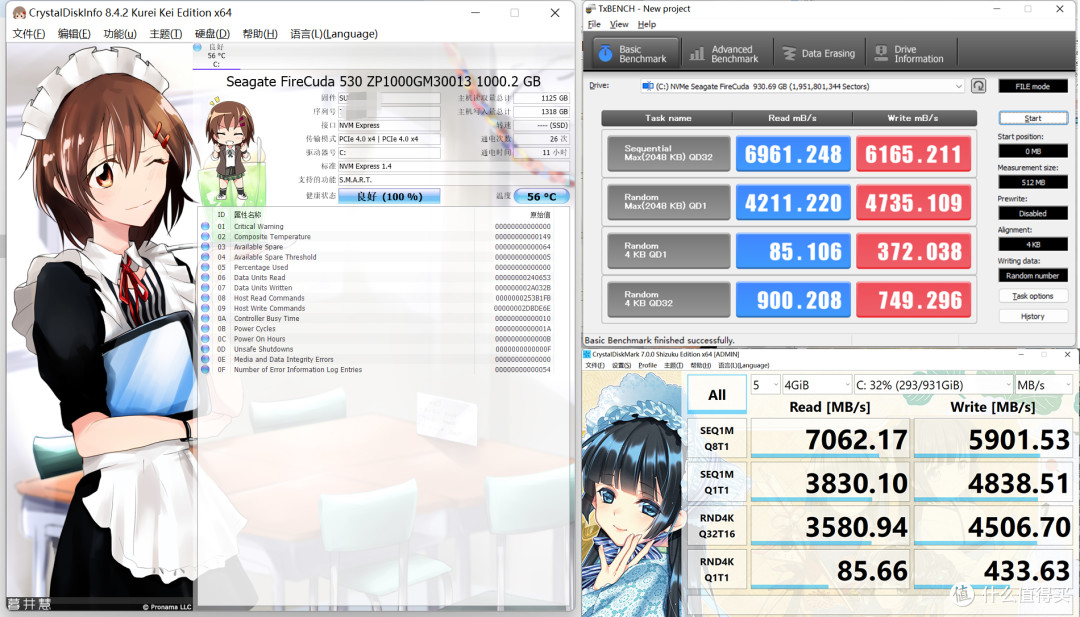This screenshot has width=1080, height=617.
Task: Open CrystalDiskMark Profile menu
Action: click(x=647, y=366)
